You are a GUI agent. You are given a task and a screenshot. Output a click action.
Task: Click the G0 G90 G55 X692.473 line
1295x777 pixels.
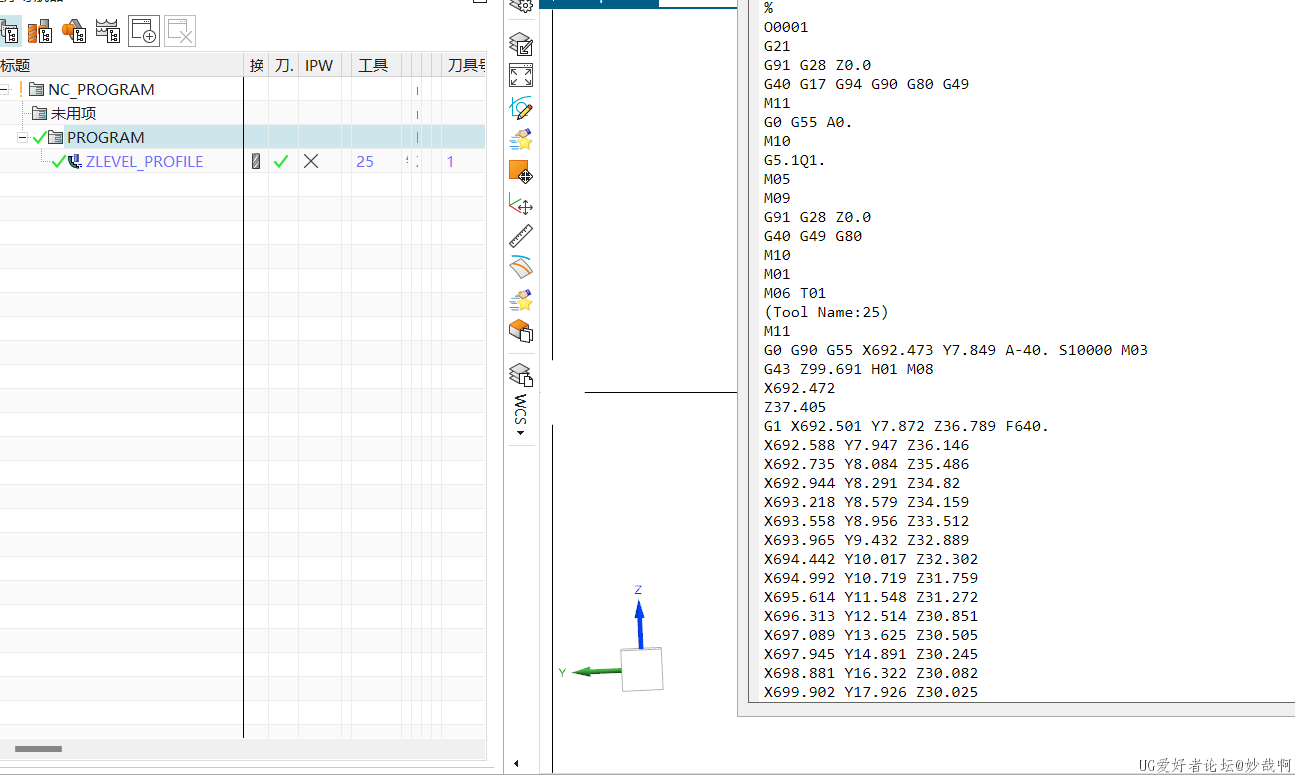point(955,350)
